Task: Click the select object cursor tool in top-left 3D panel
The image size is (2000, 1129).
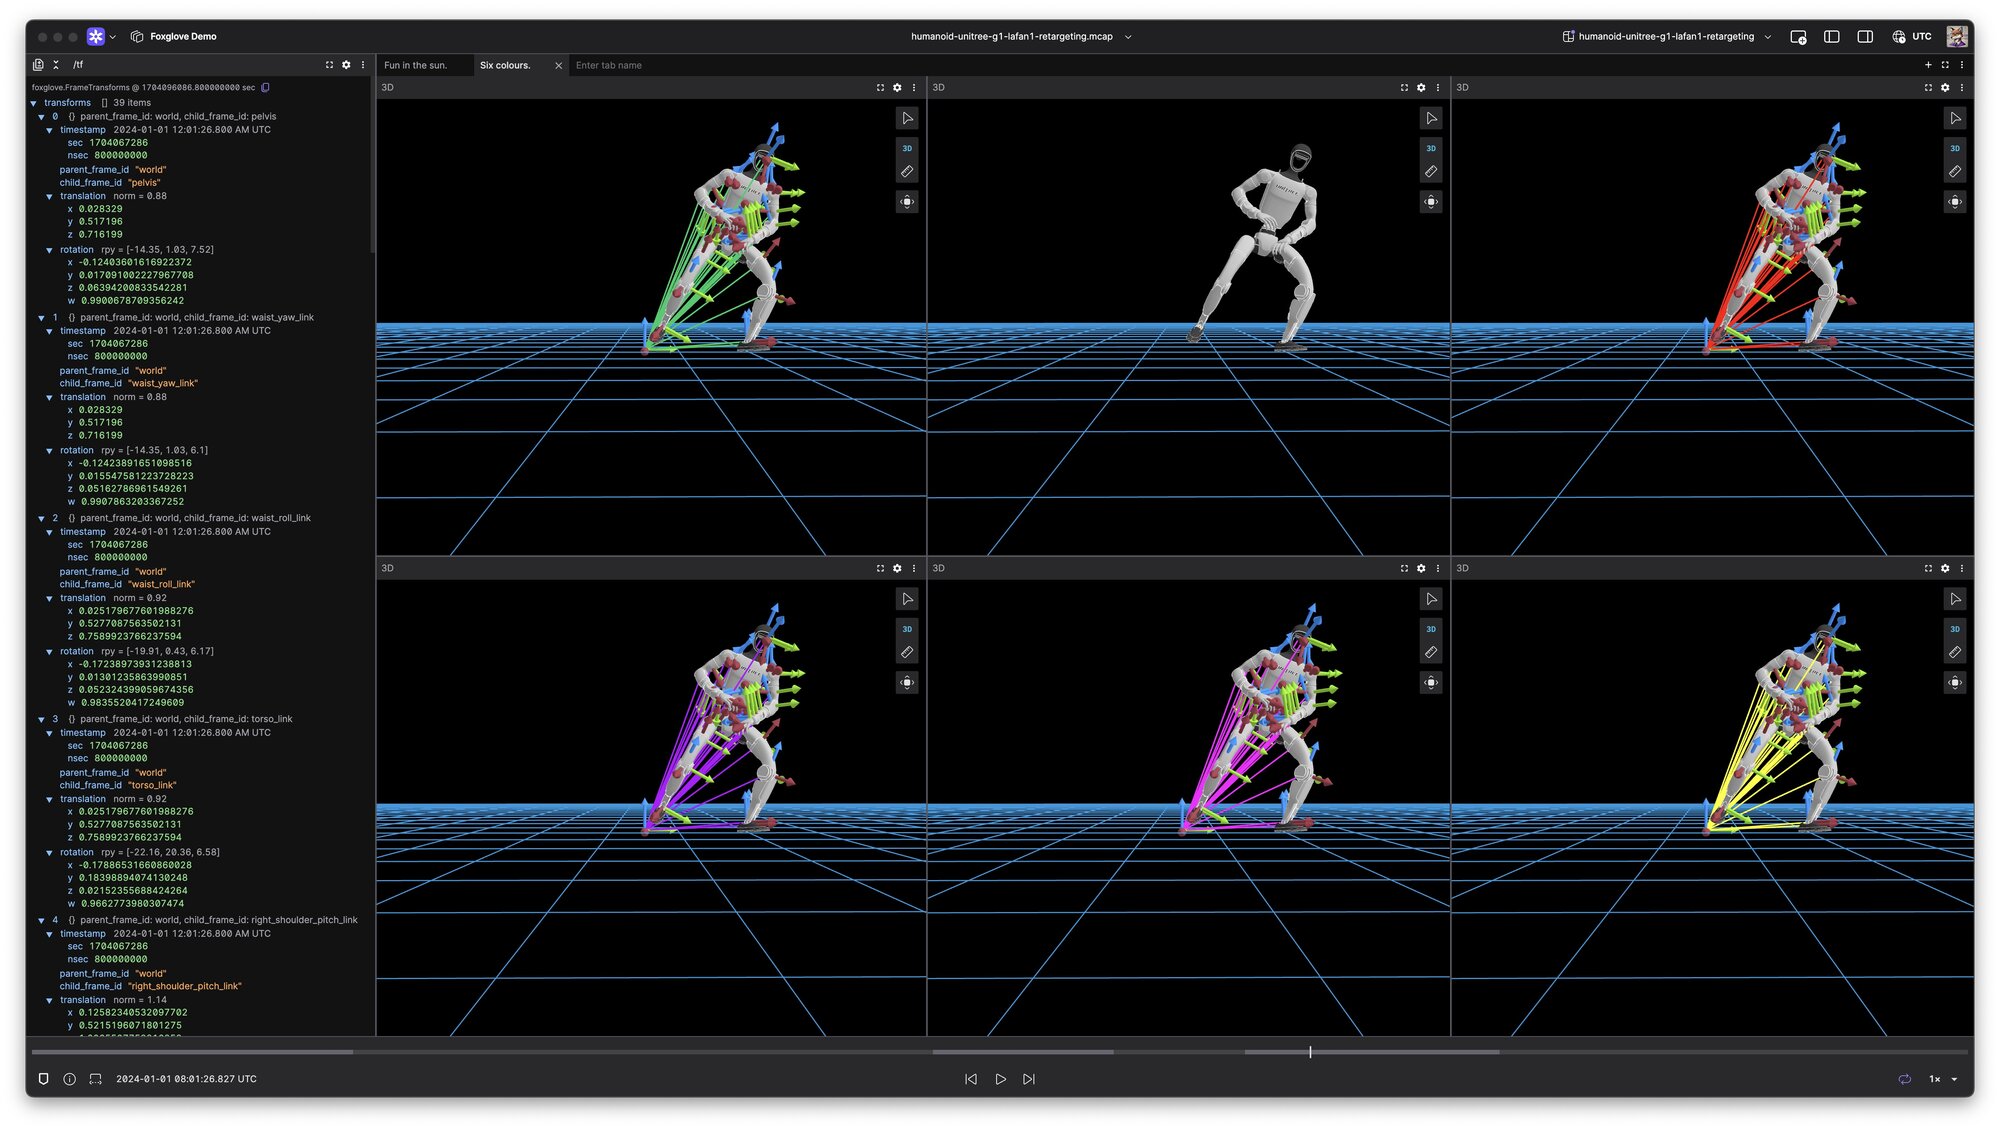Action: click(907, 118)
